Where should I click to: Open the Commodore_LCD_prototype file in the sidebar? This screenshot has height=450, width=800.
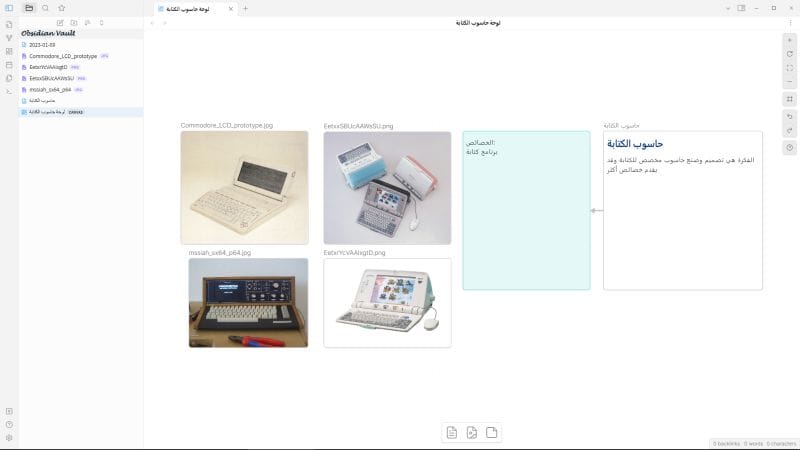[63, 56]
